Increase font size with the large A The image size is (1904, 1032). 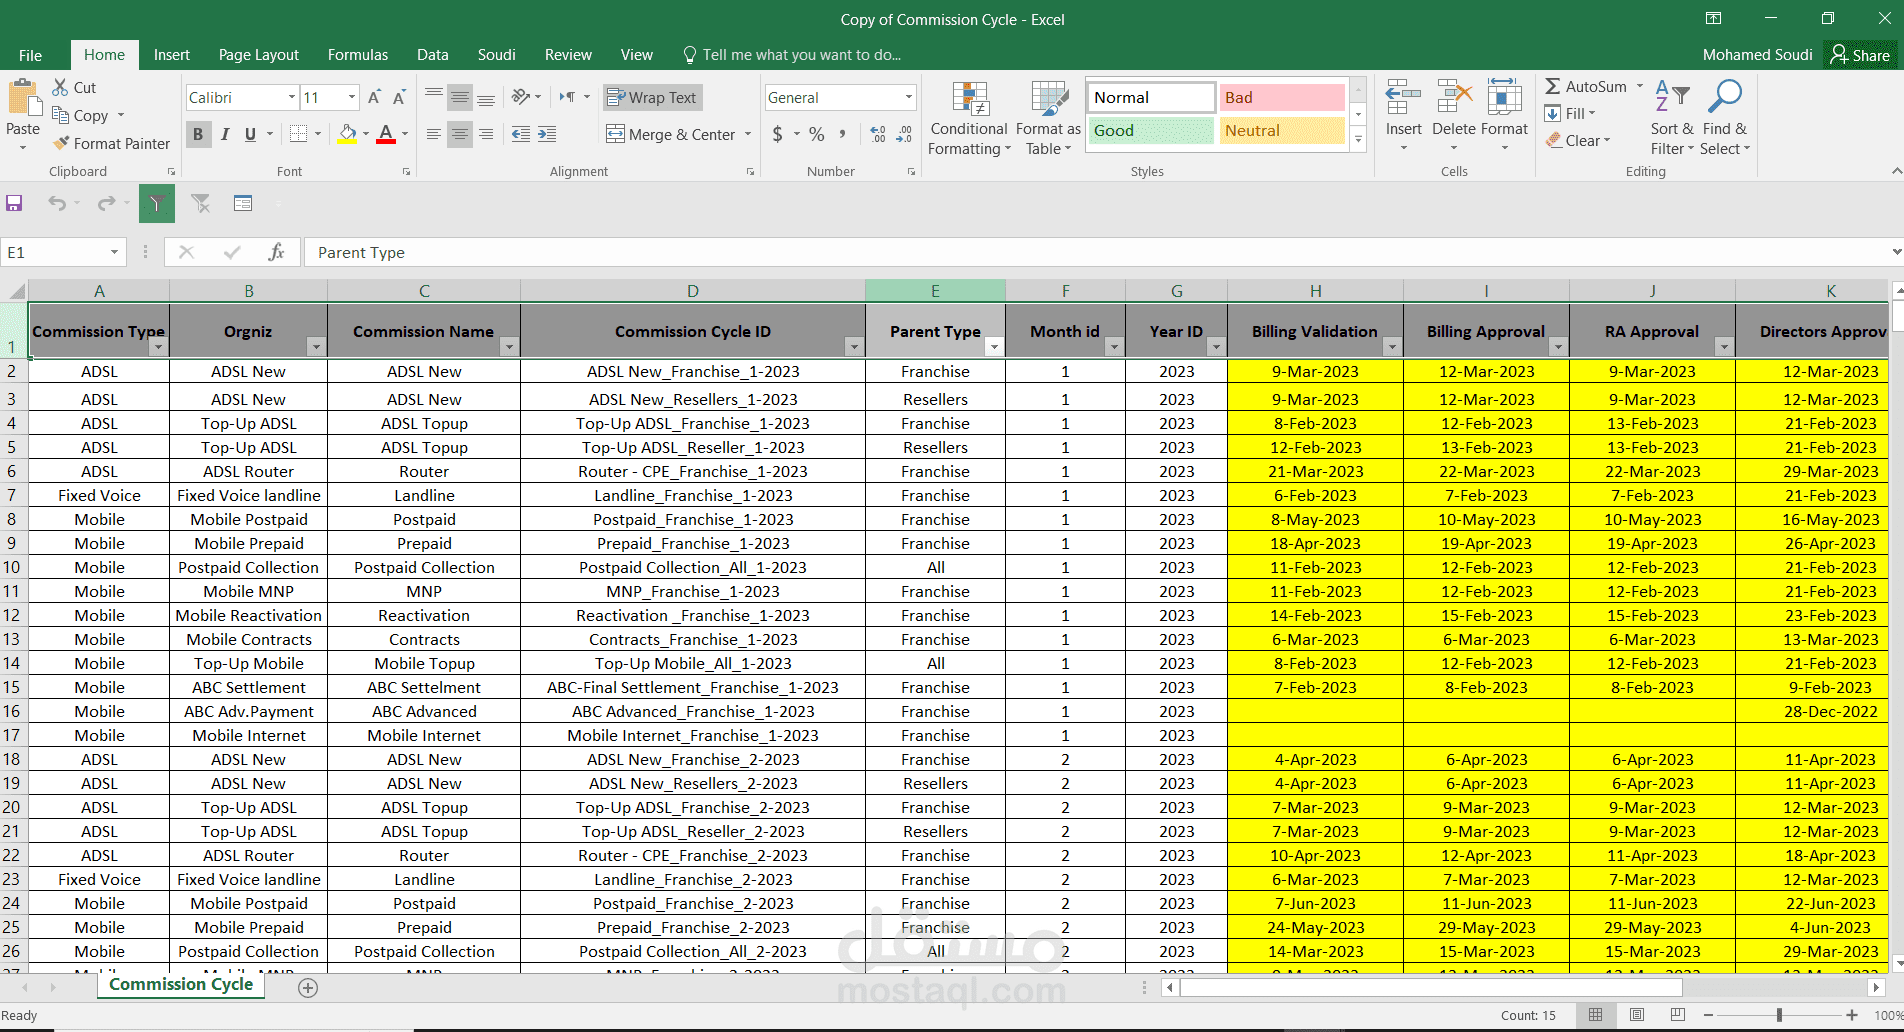pos(374,97)
